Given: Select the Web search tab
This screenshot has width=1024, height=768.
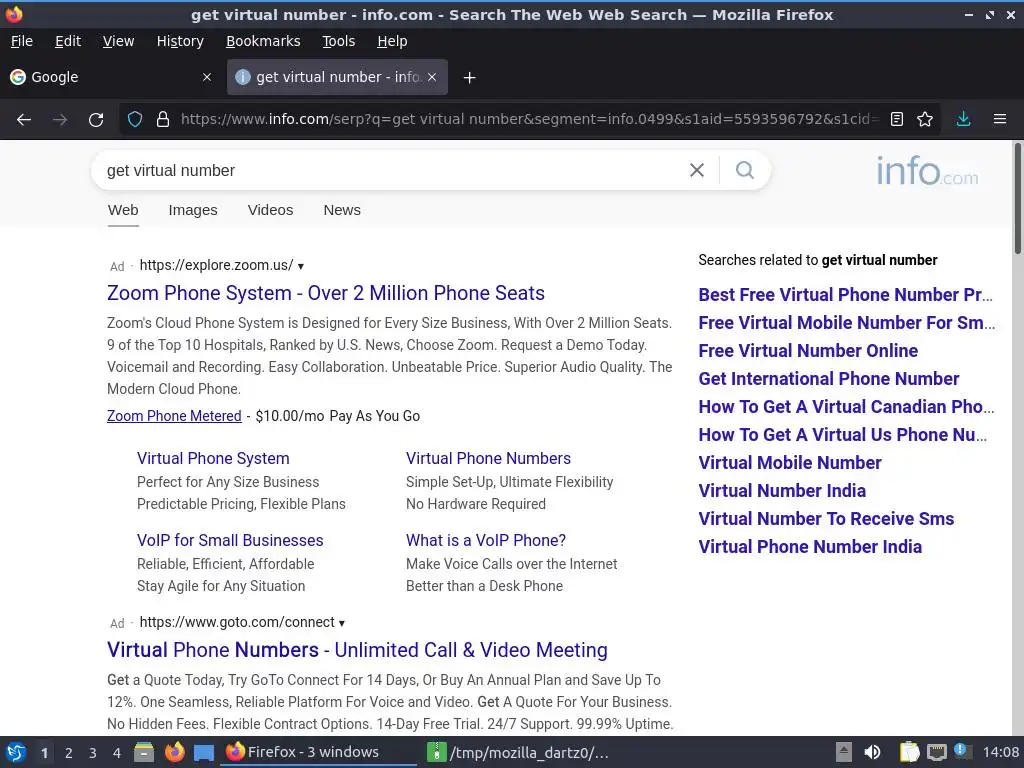Looking at the screenshot, I should 123,210.
